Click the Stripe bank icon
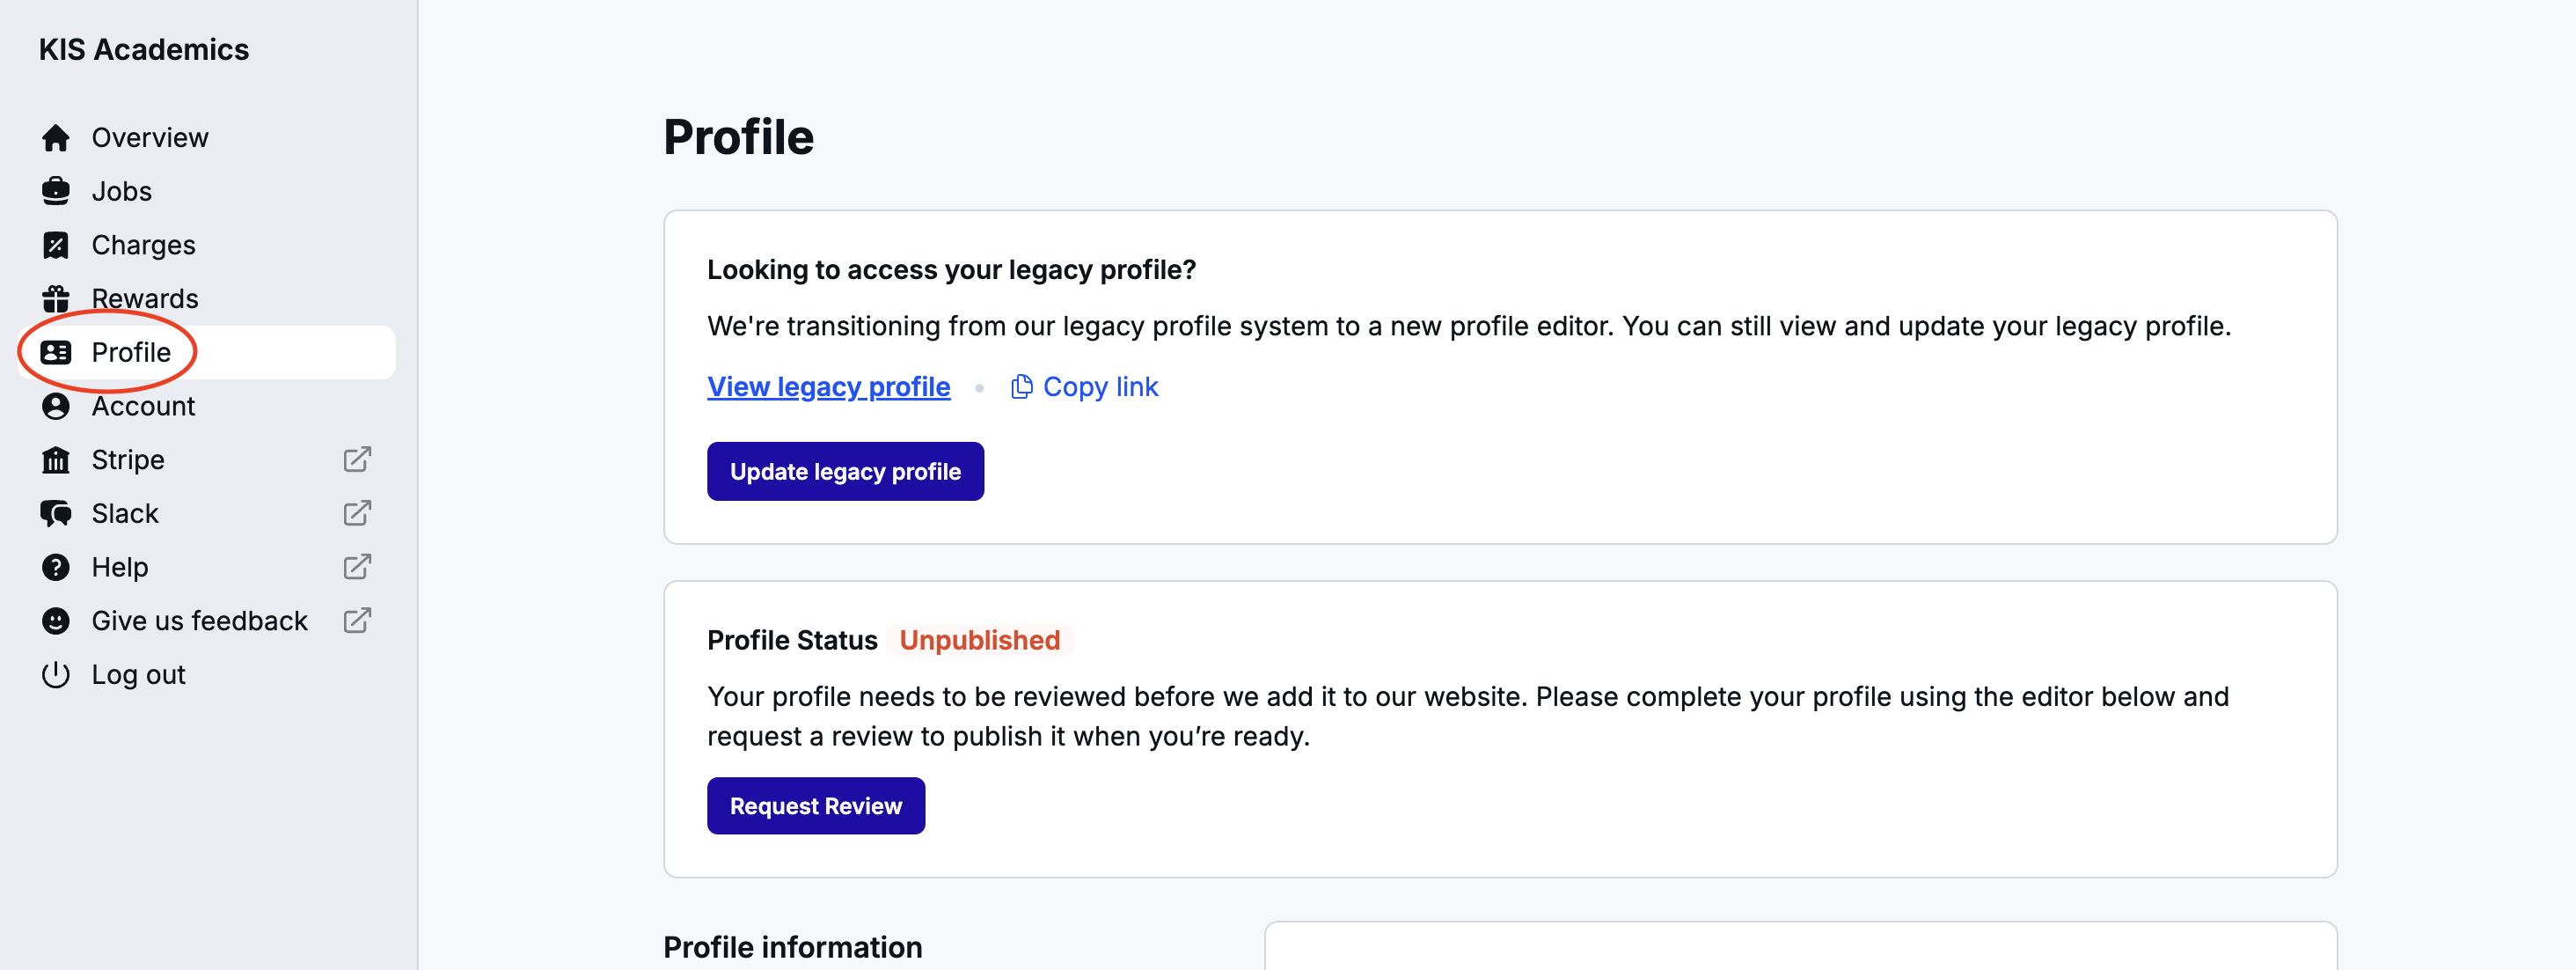The height and width of the screenshot is (970, 2576). 56,459
